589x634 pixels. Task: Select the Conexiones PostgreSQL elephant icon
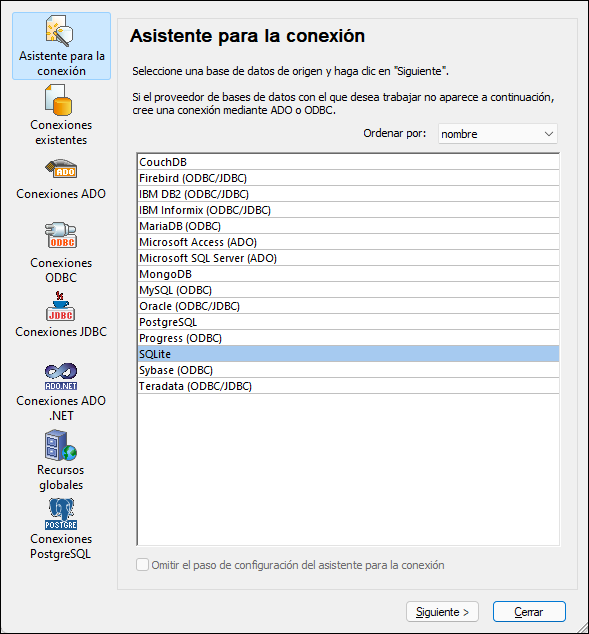tap(61, 514)
